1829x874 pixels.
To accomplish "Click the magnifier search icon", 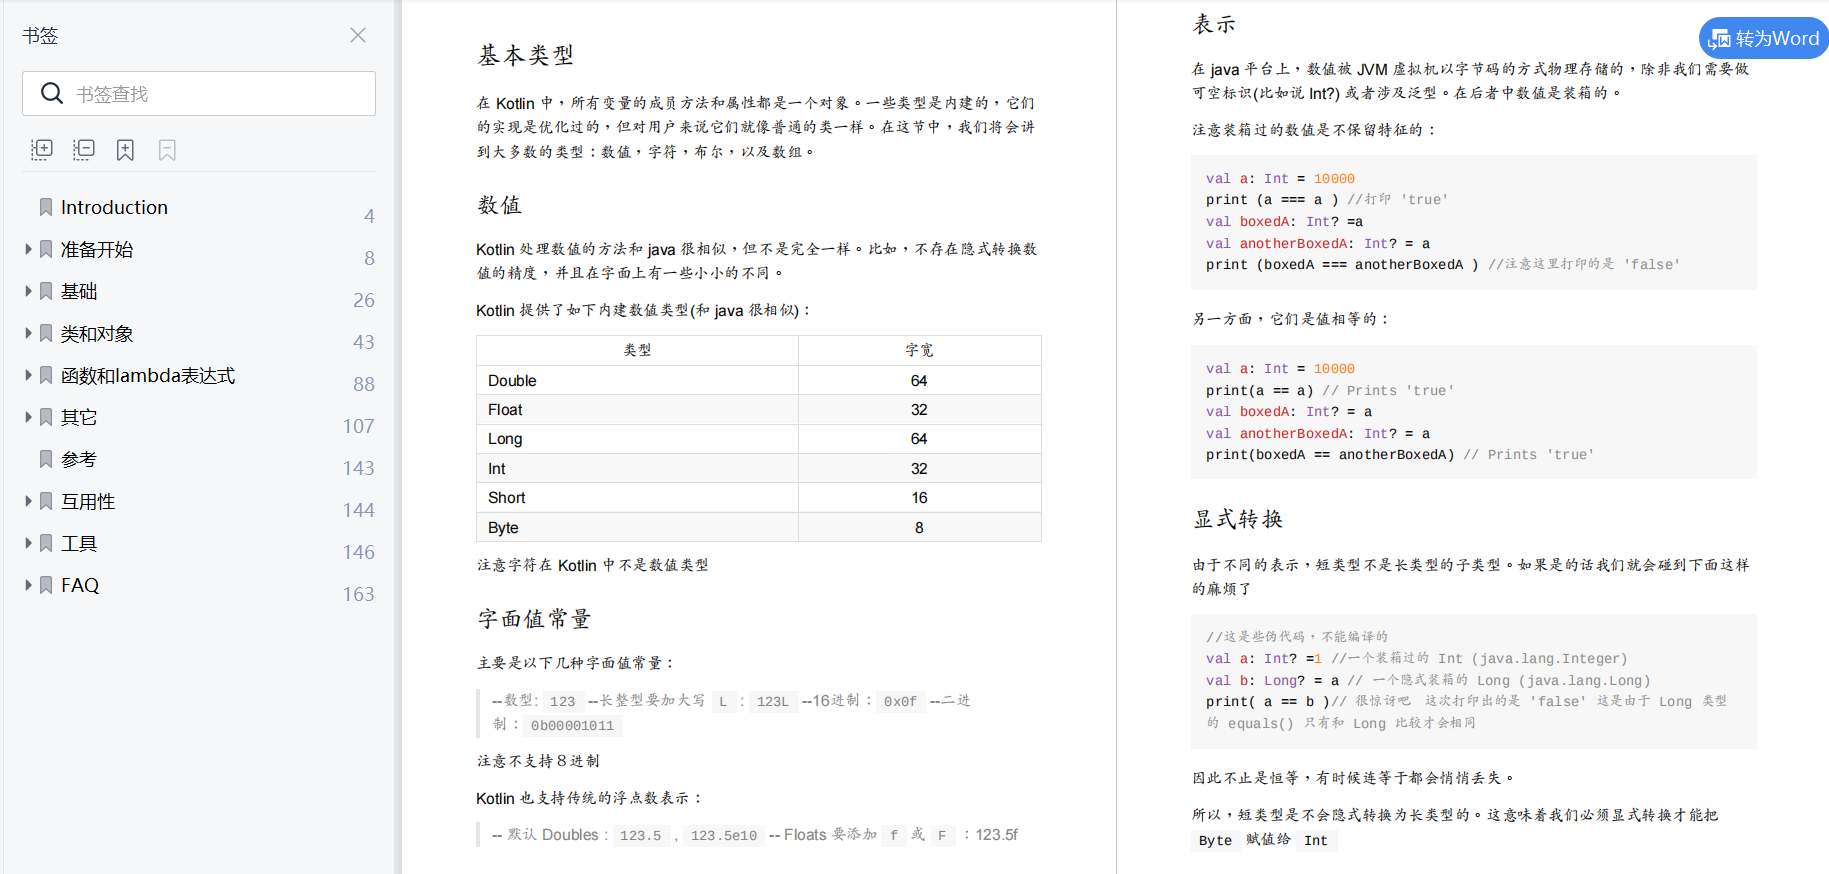I will (x=52, y=93).
